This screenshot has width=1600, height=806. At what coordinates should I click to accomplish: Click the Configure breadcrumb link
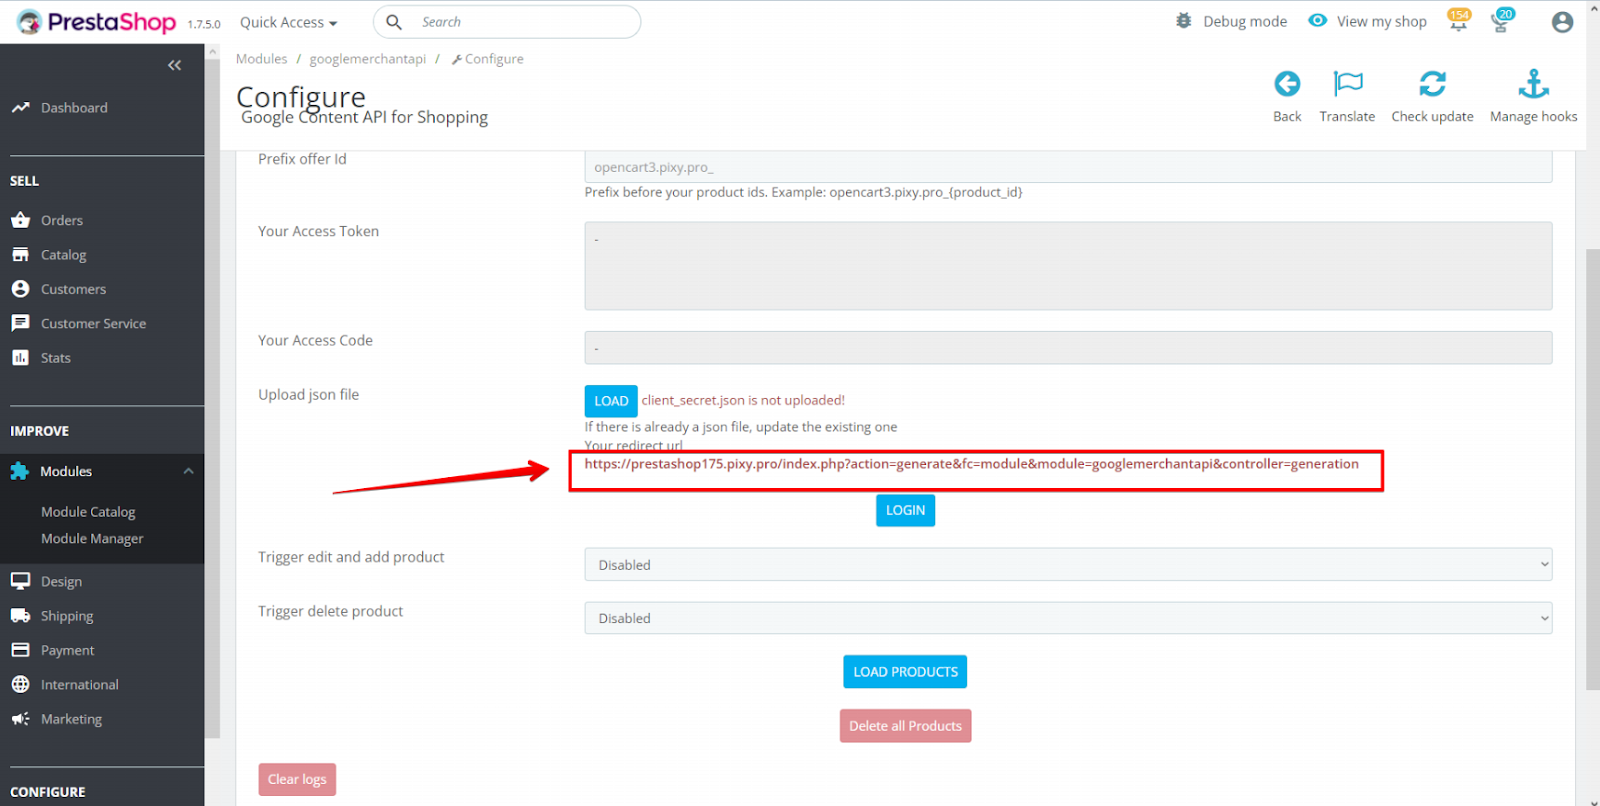click(x=488, y=59)
